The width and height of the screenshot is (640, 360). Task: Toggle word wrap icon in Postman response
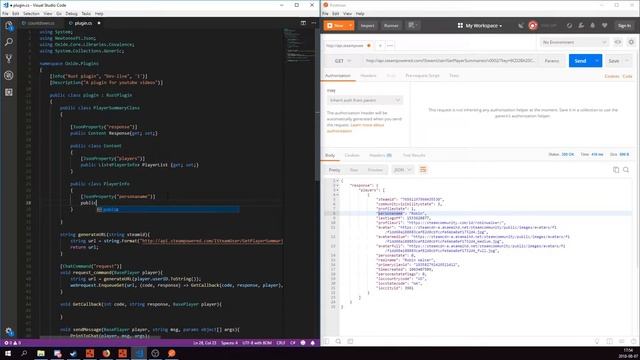coord(423,169)
